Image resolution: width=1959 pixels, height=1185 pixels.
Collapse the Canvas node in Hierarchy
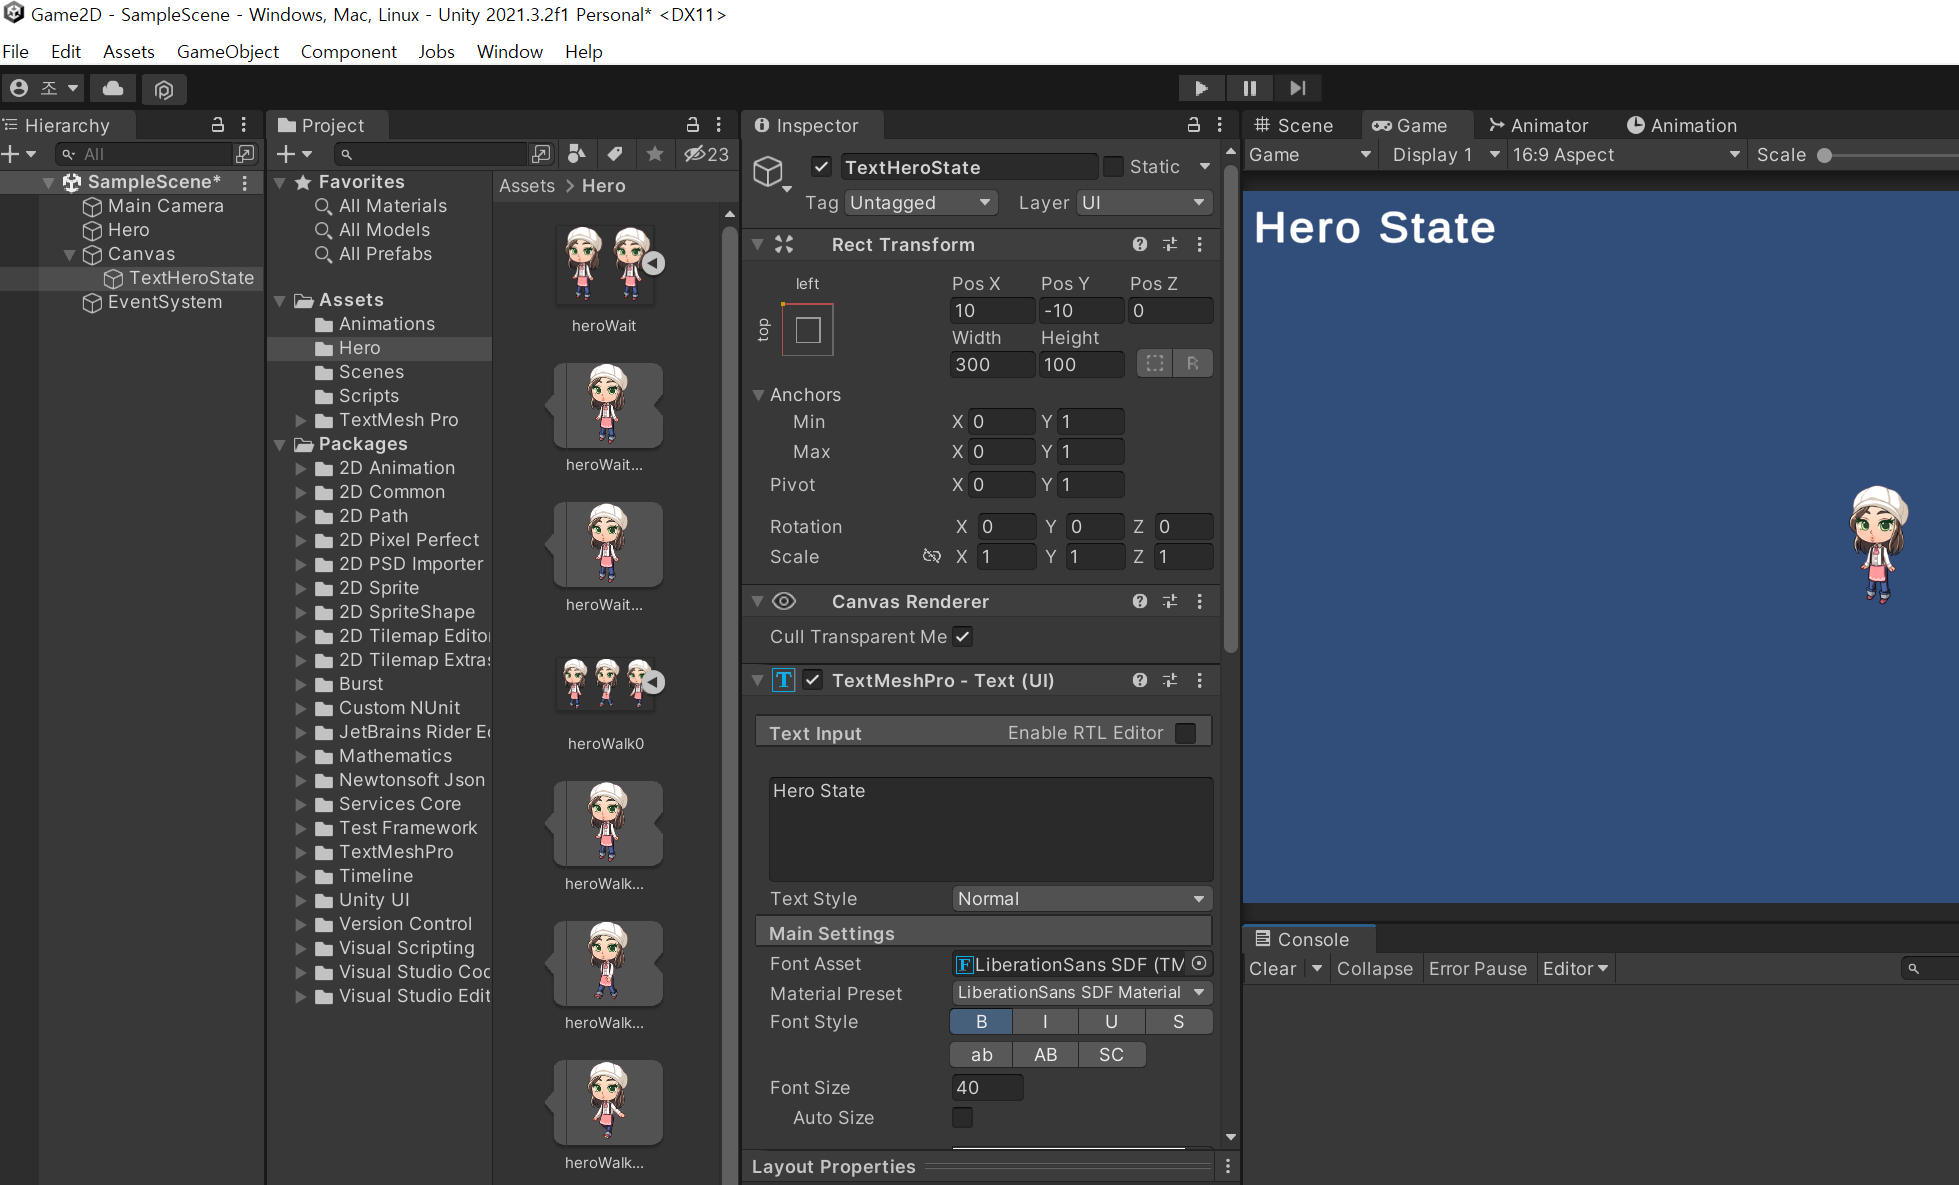coord(69,254)
